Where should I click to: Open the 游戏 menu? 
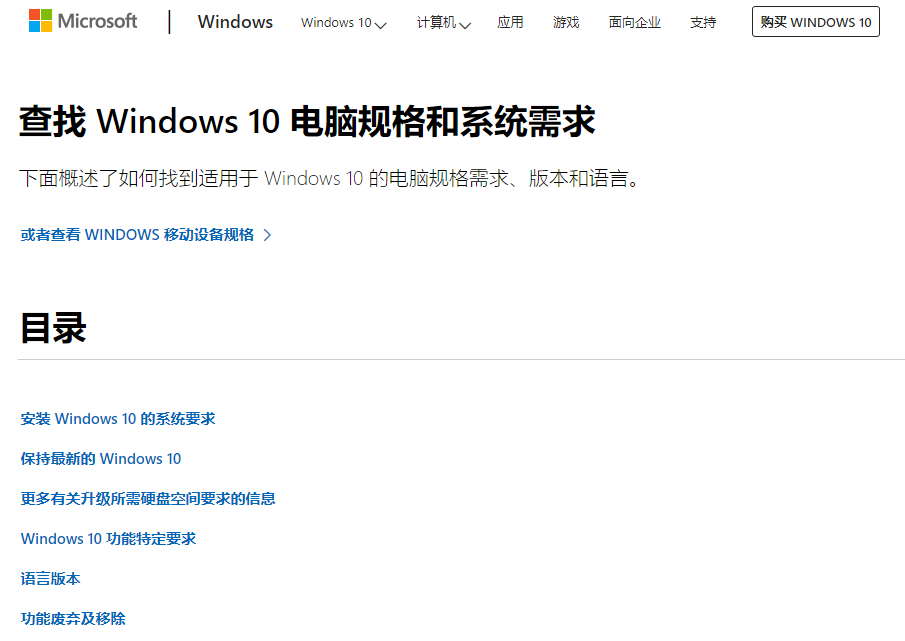tap(566, 22)
